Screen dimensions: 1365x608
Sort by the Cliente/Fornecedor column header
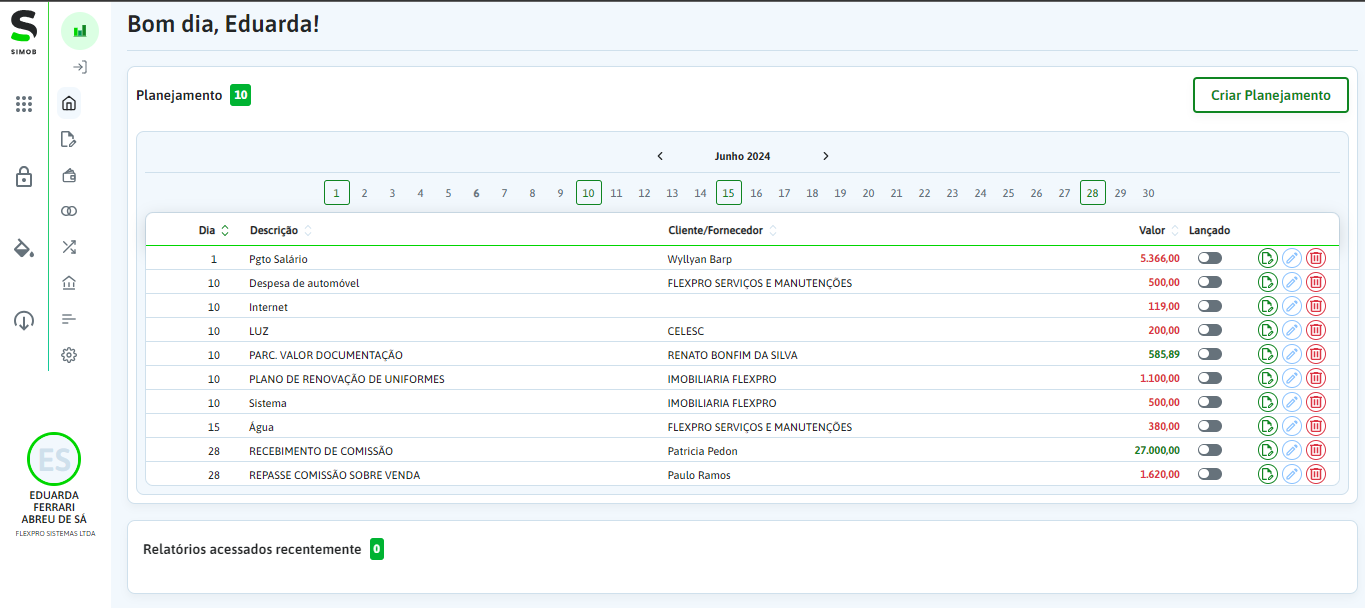tap(722, 230)
